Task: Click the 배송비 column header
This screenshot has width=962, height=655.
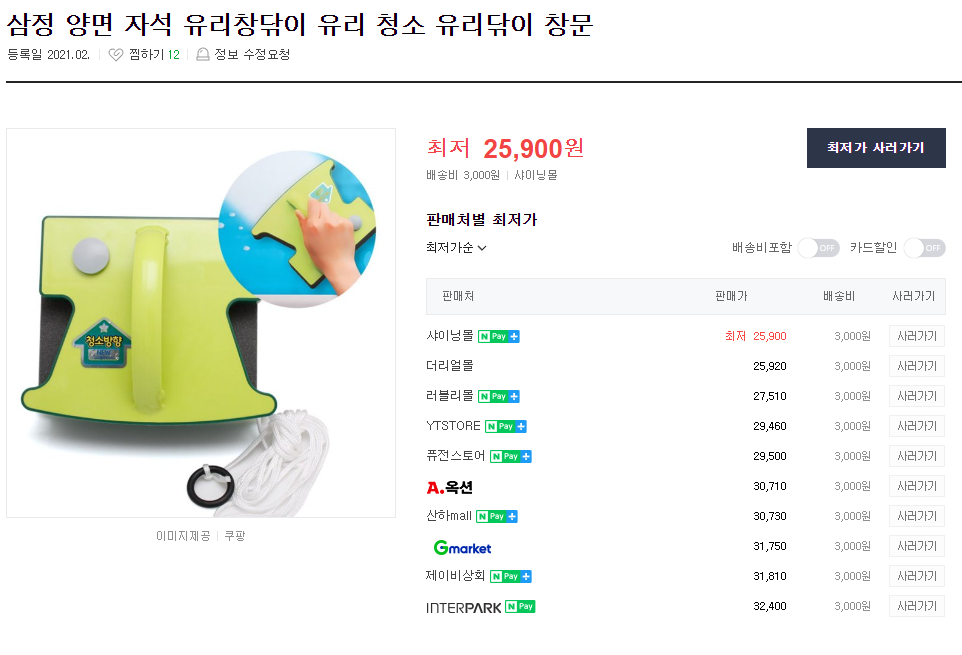Action: [x=839, y=296]
